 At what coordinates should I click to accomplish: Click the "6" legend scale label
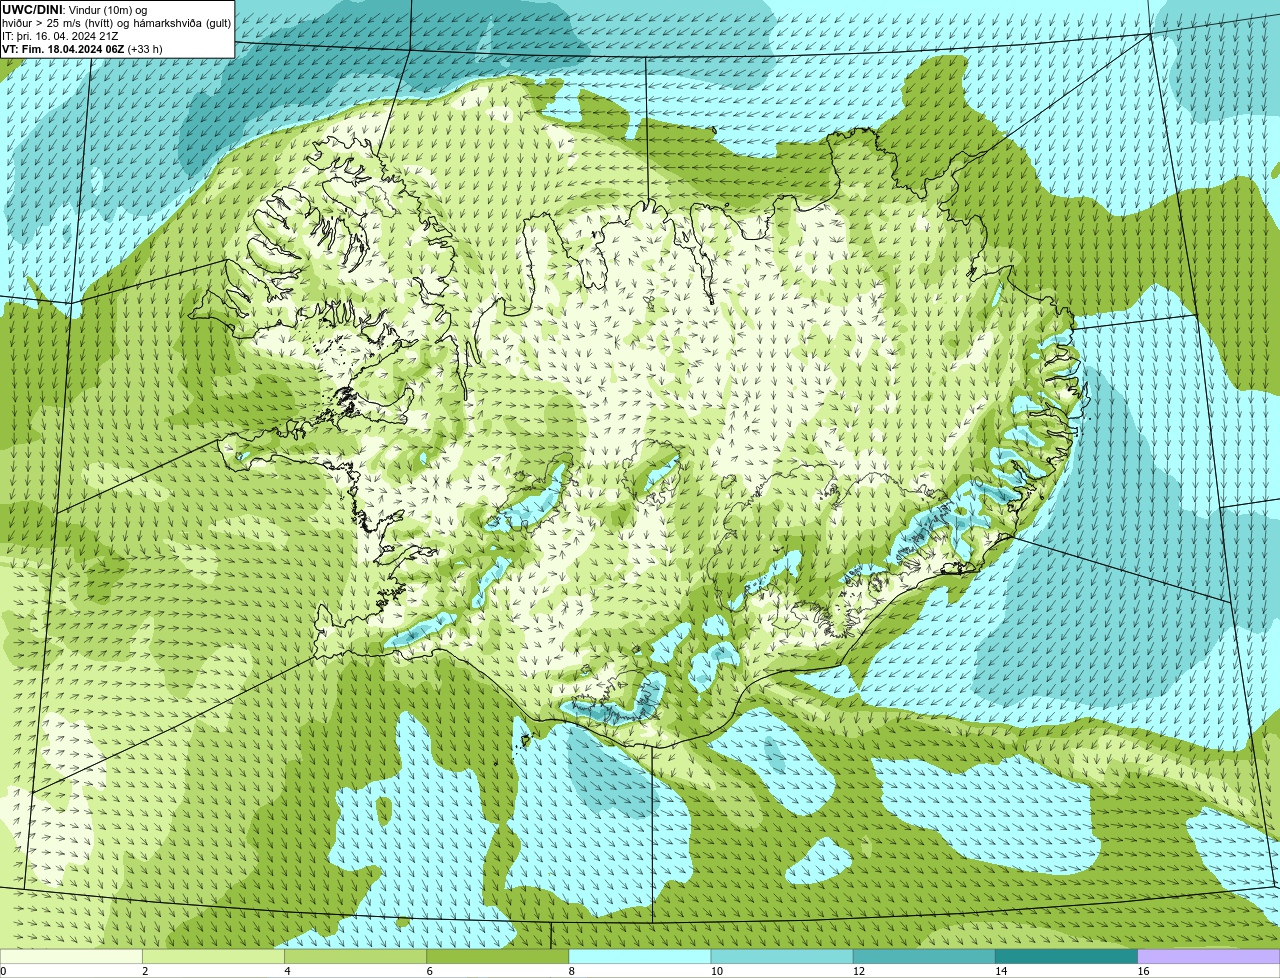point(430,971)
